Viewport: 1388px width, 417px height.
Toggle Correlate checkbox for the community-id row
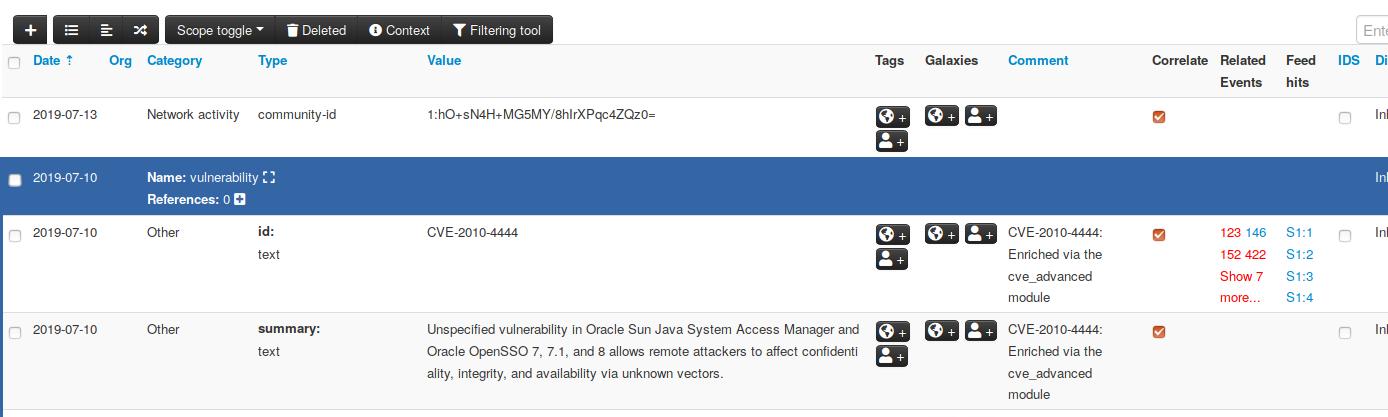point(1159,117)
